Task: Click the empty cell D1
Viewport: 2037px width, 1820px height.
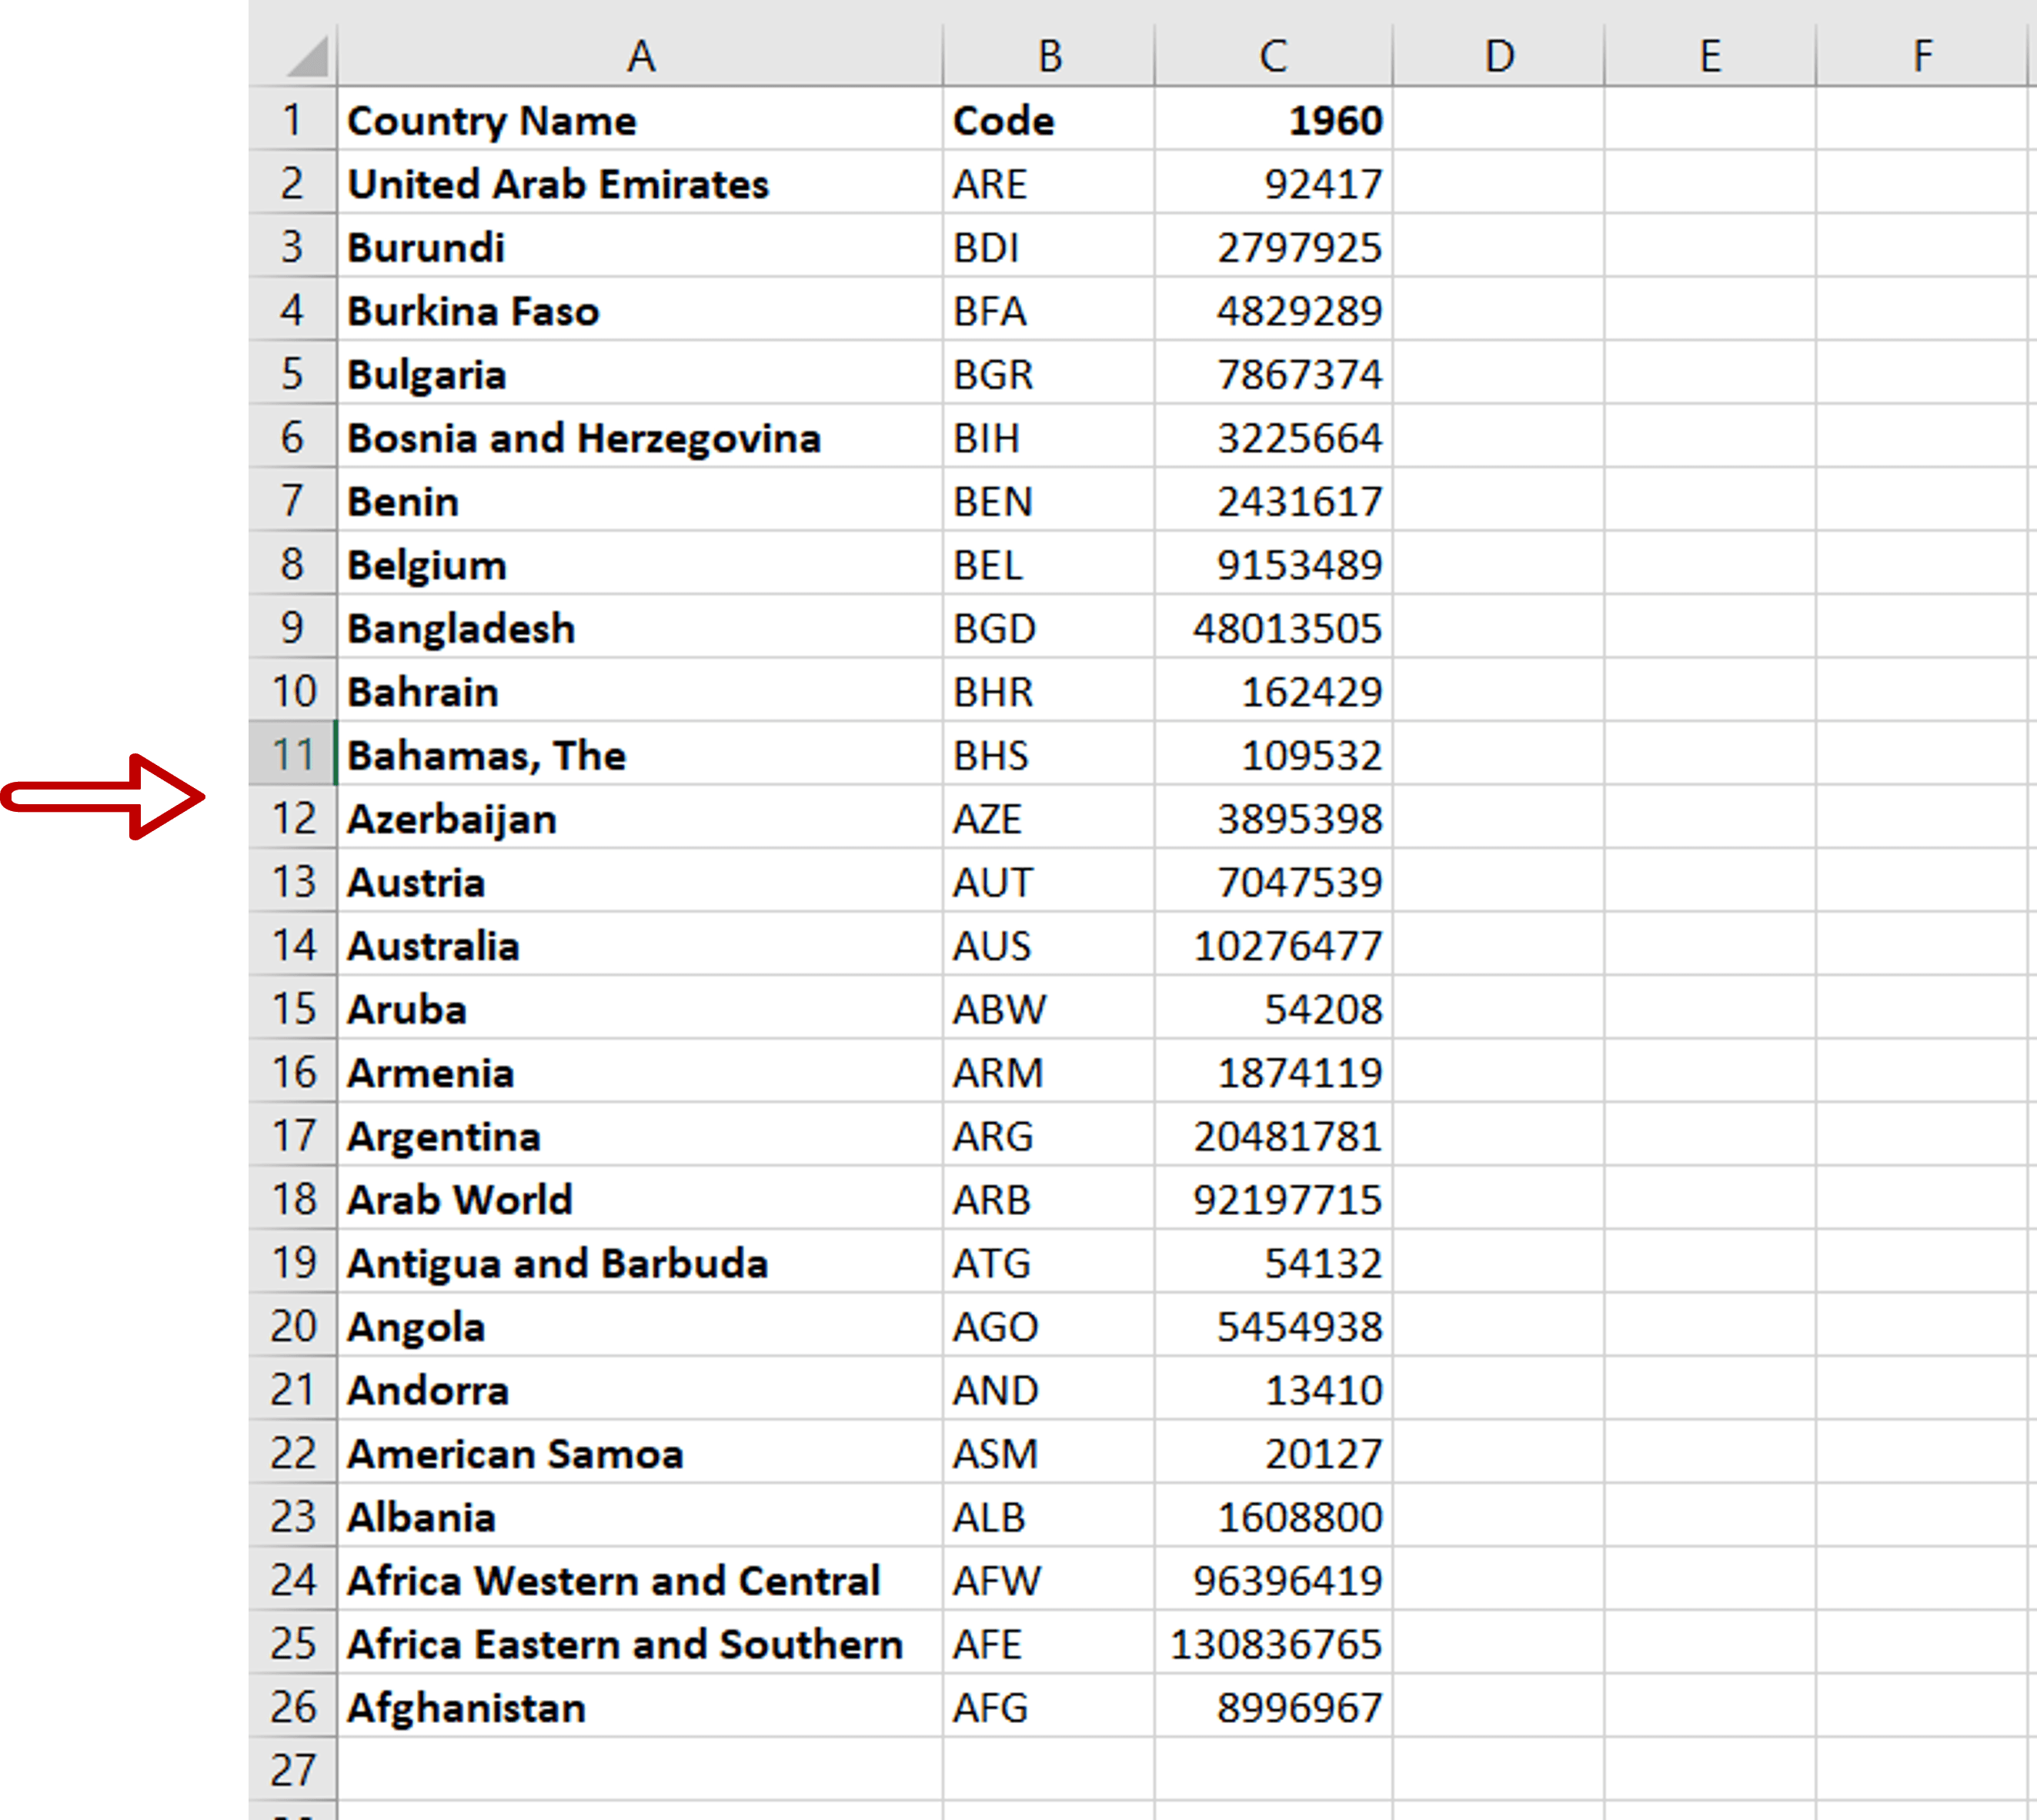Action: pos(1498,120)
